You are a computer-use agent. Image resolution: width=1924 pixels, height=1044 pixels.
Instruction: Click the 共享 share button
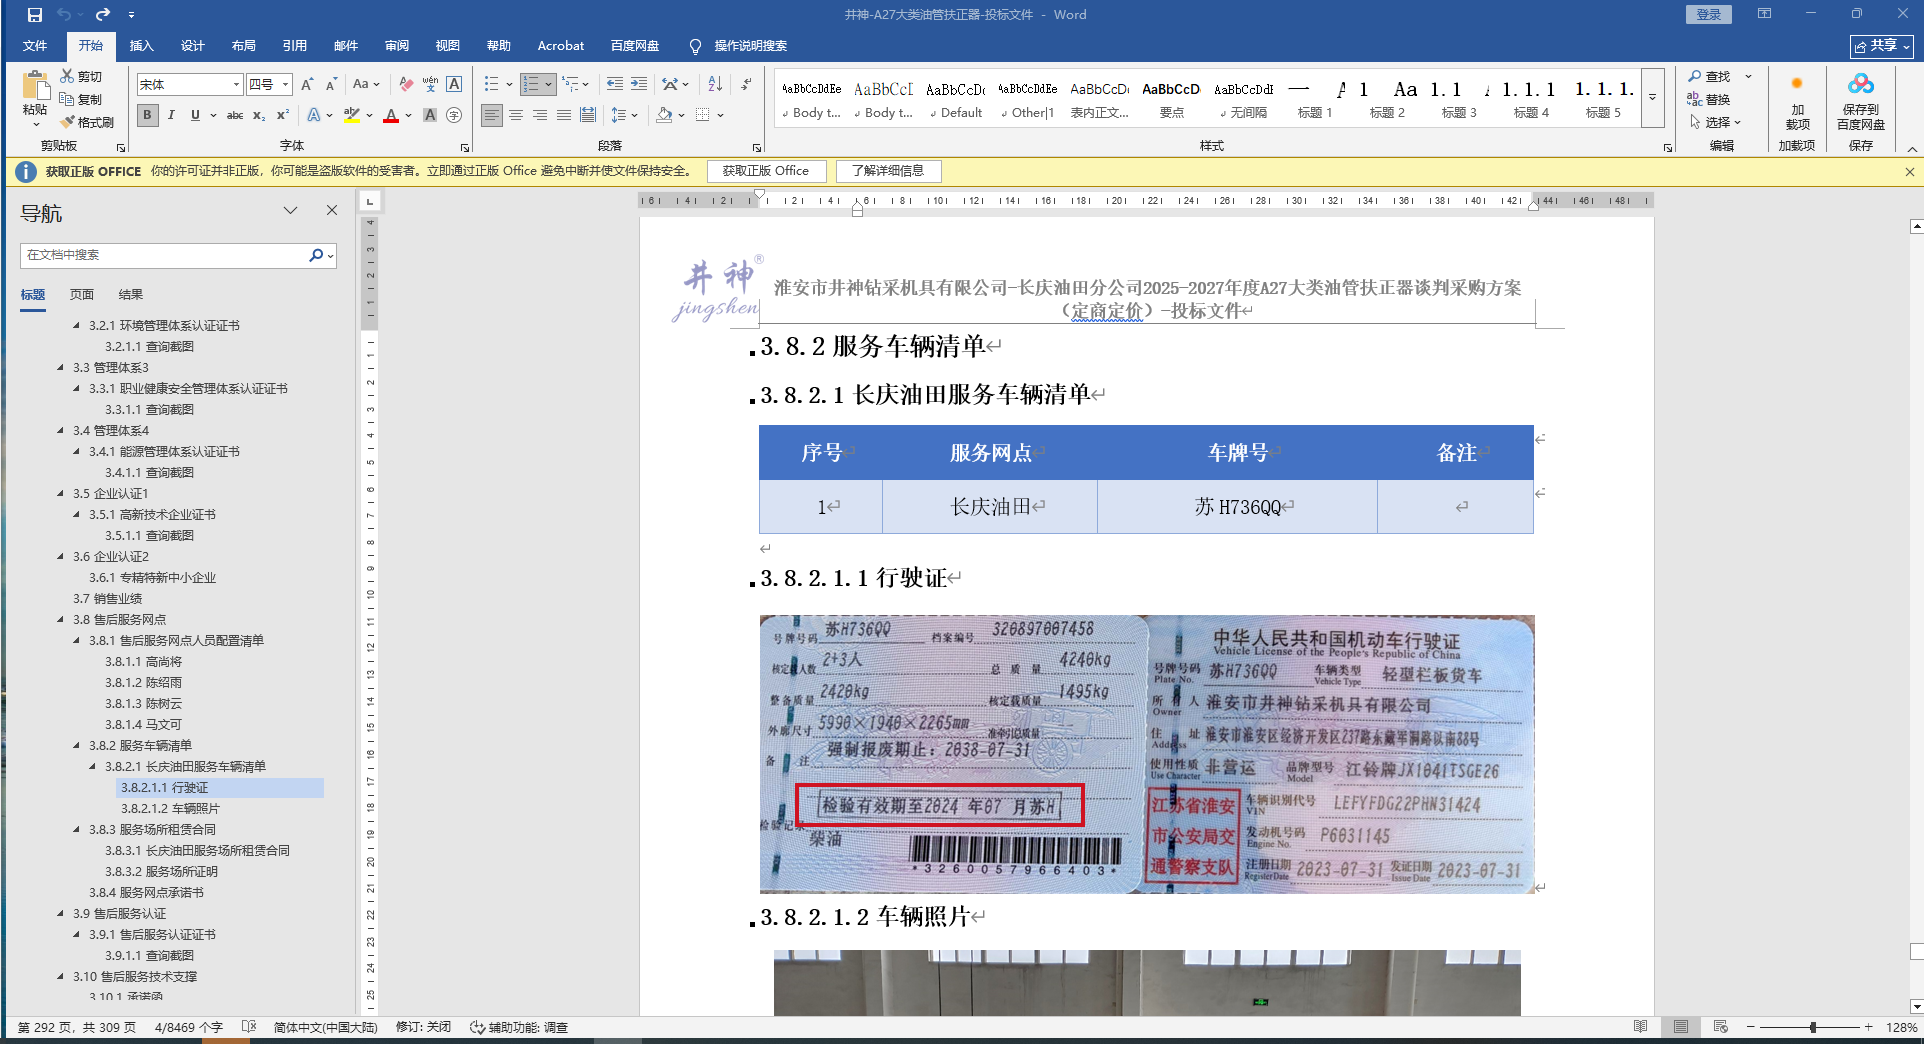point(1881,46)
